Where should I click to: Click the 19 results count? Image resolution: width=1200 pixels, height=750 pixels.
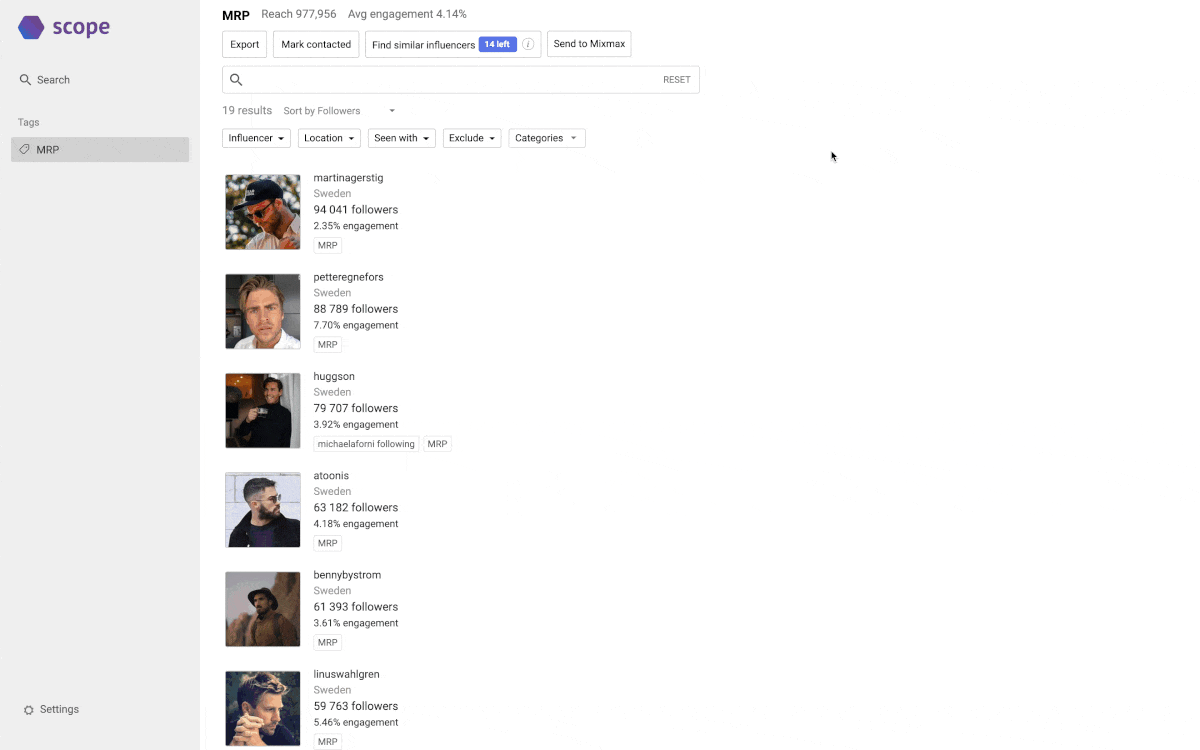tap(247, 111)
